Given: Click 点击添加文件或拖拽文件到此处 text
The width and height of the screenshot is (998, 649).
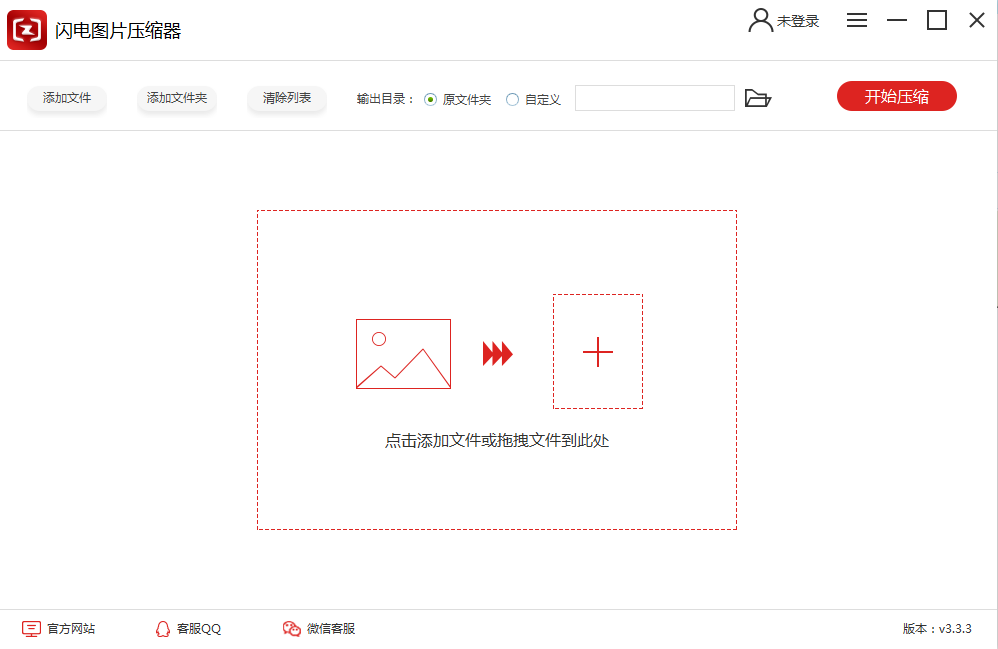Looking at the screenshot, I should tap(497, 441).
